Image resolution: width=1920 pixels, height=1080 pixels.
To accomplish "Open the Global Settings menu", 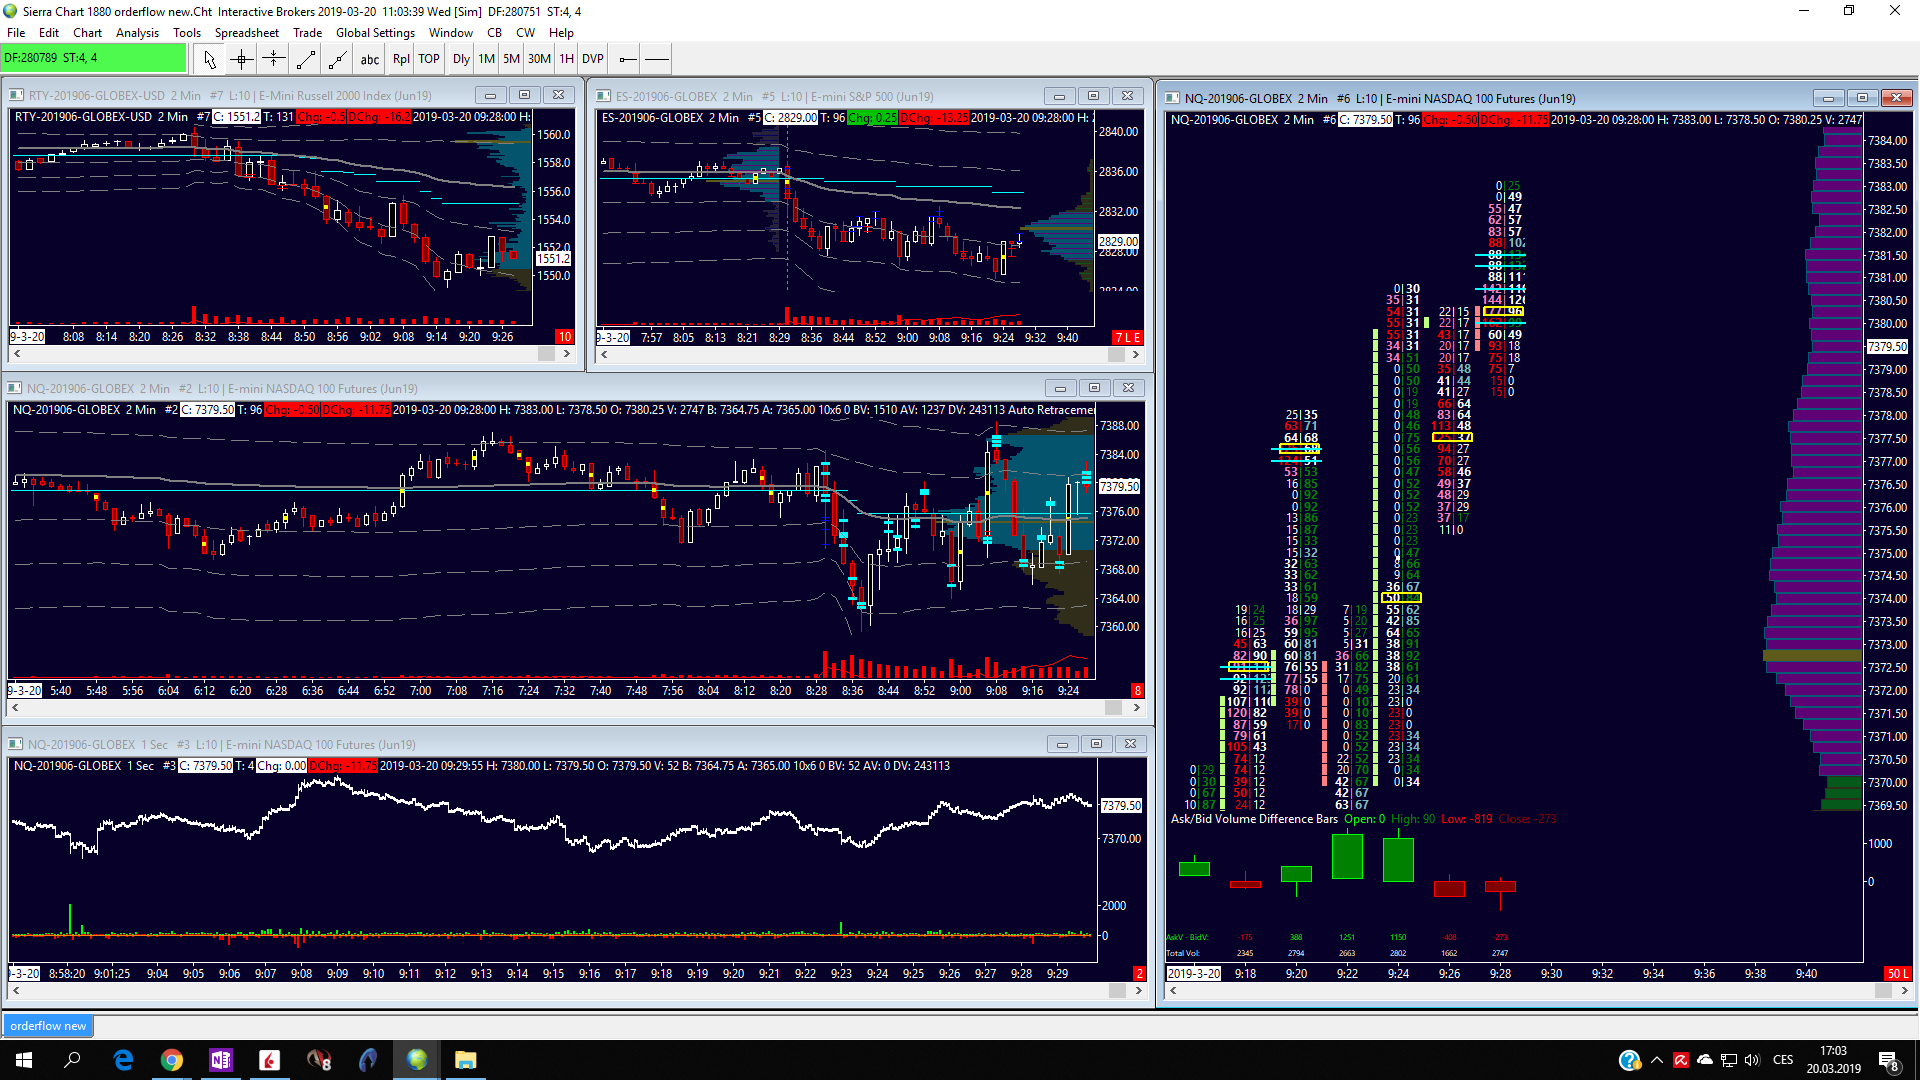I will pyautogui.click(x=375, y=33).
